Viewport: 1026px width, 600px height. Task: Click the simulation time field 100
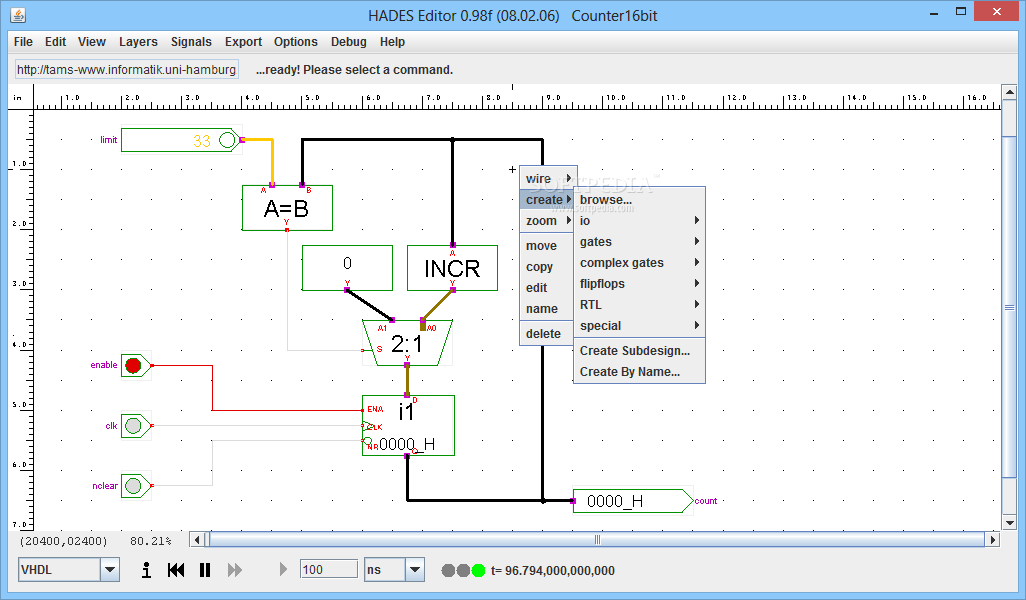[328, 569]
